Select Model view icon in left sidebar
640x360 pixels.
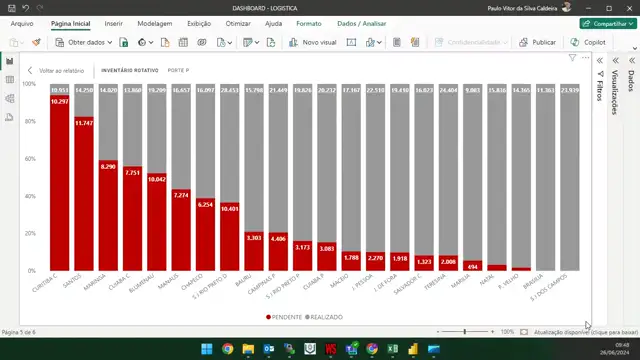(9, 98)
